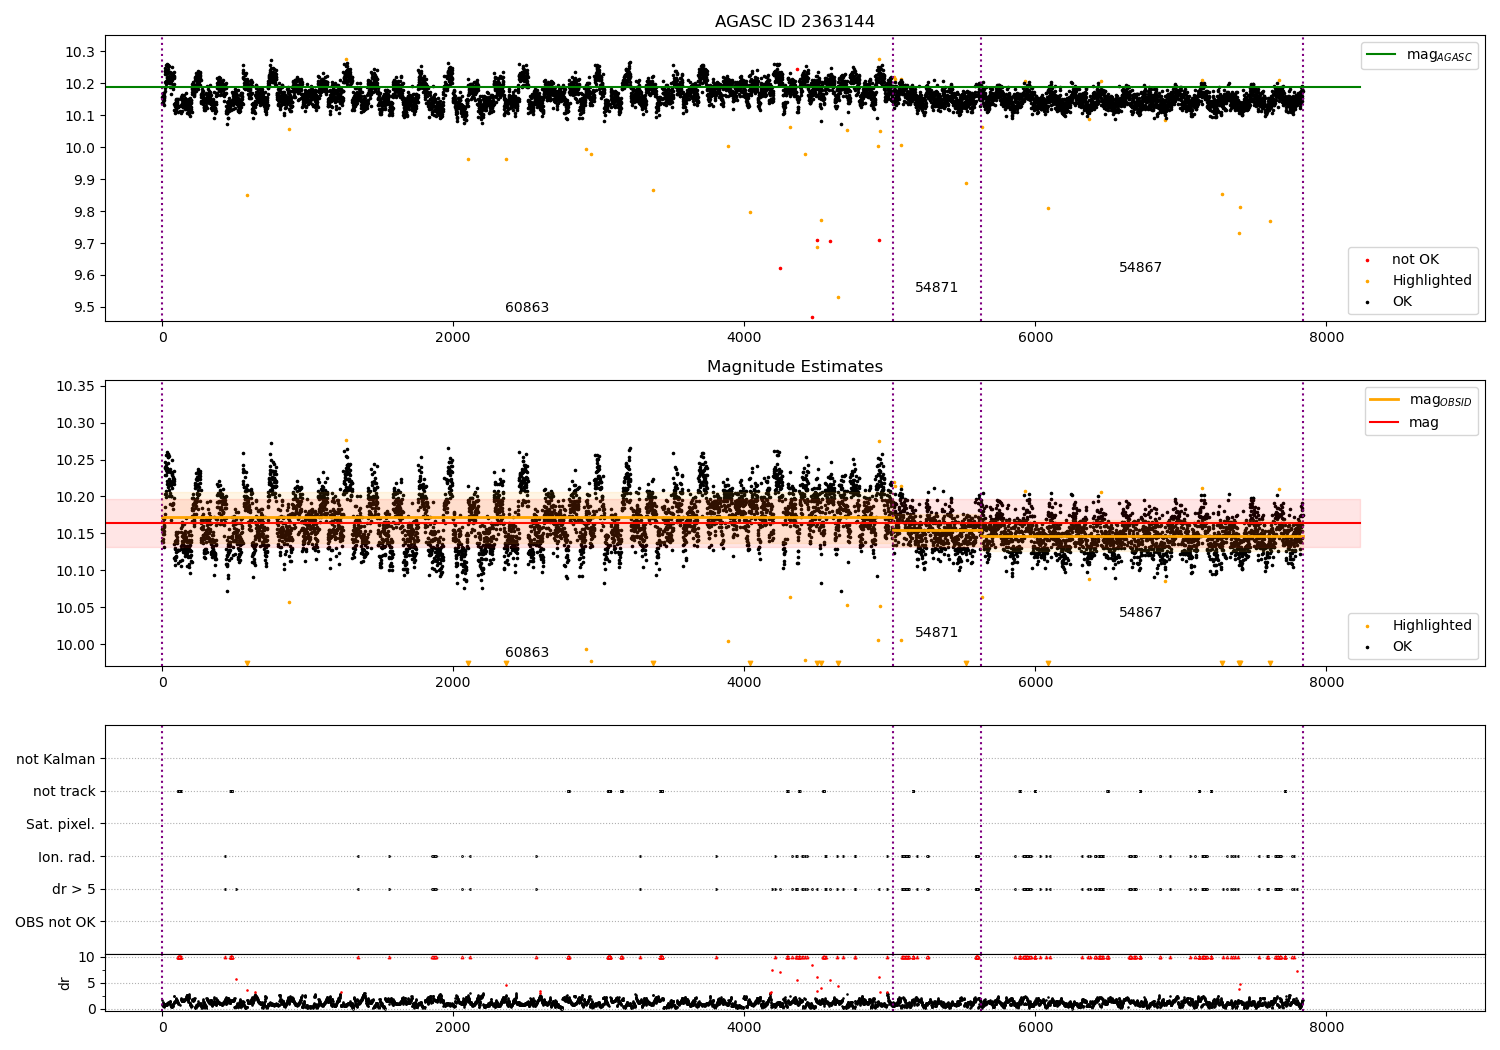The height and width of the screenshot is (1050, 1500).
Task: Click the 'OBS not OK' row label
Action: click(55, 922)
